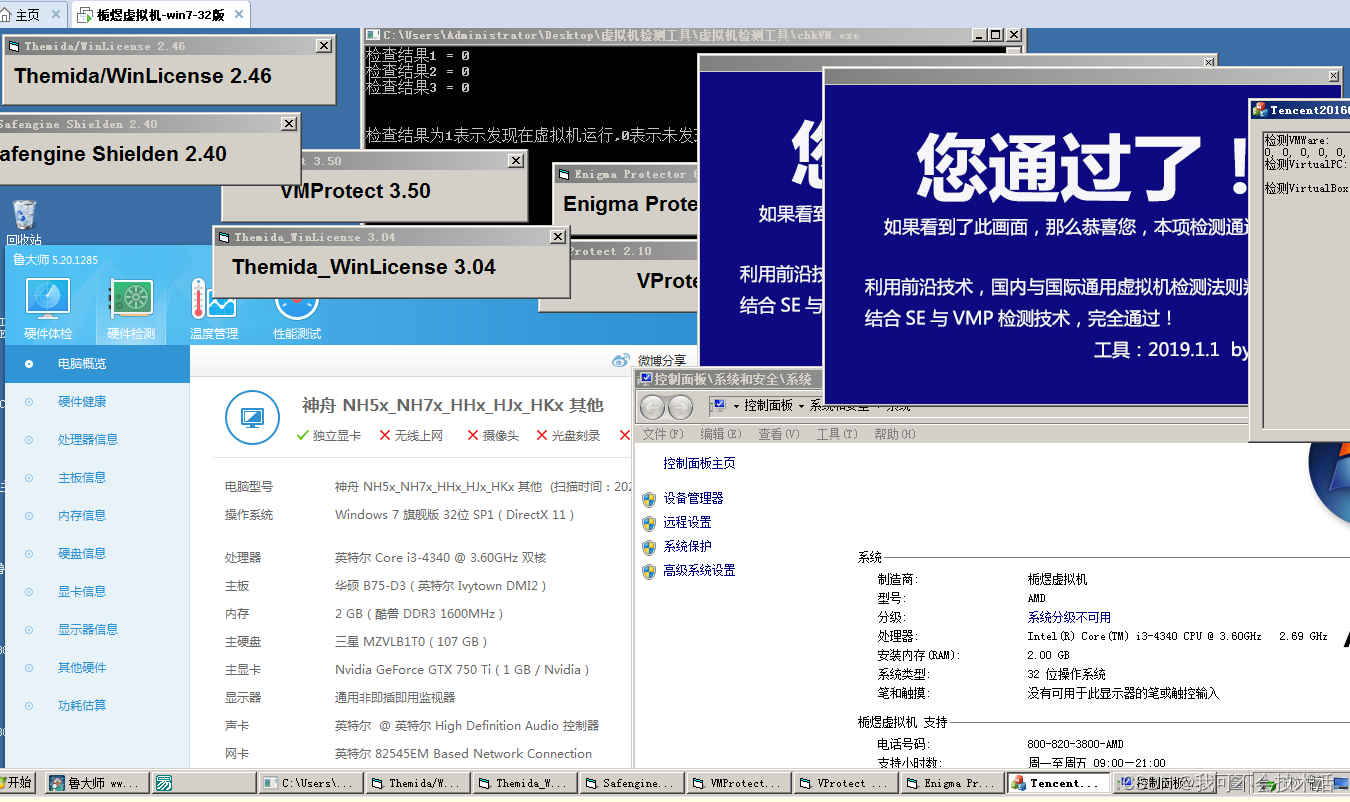
Task: Open 性能测试 gauge icon
Action: [297, 304]
